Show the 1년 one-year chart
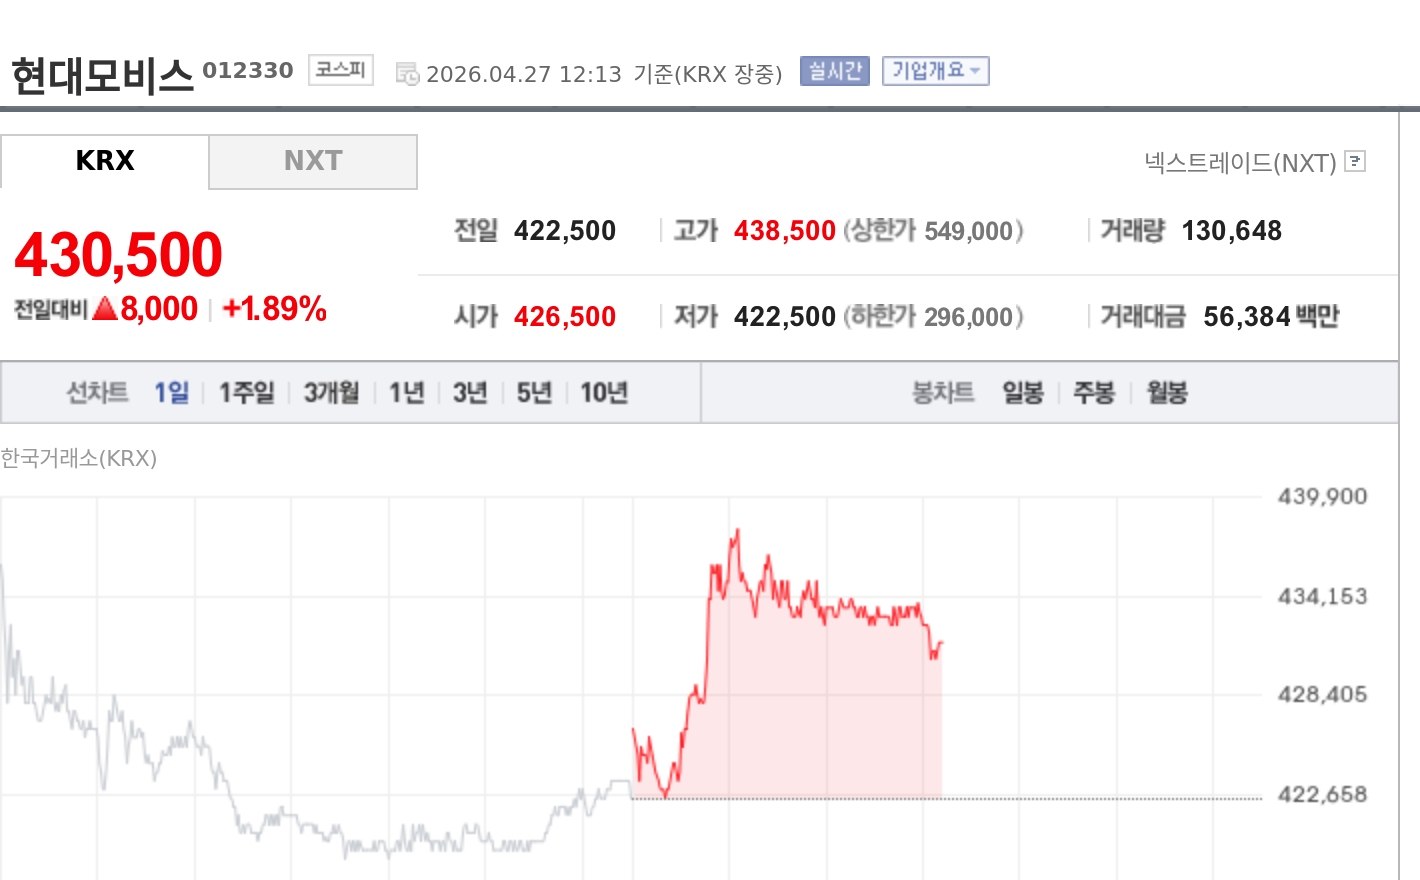1420x880 pixels. 406,393
